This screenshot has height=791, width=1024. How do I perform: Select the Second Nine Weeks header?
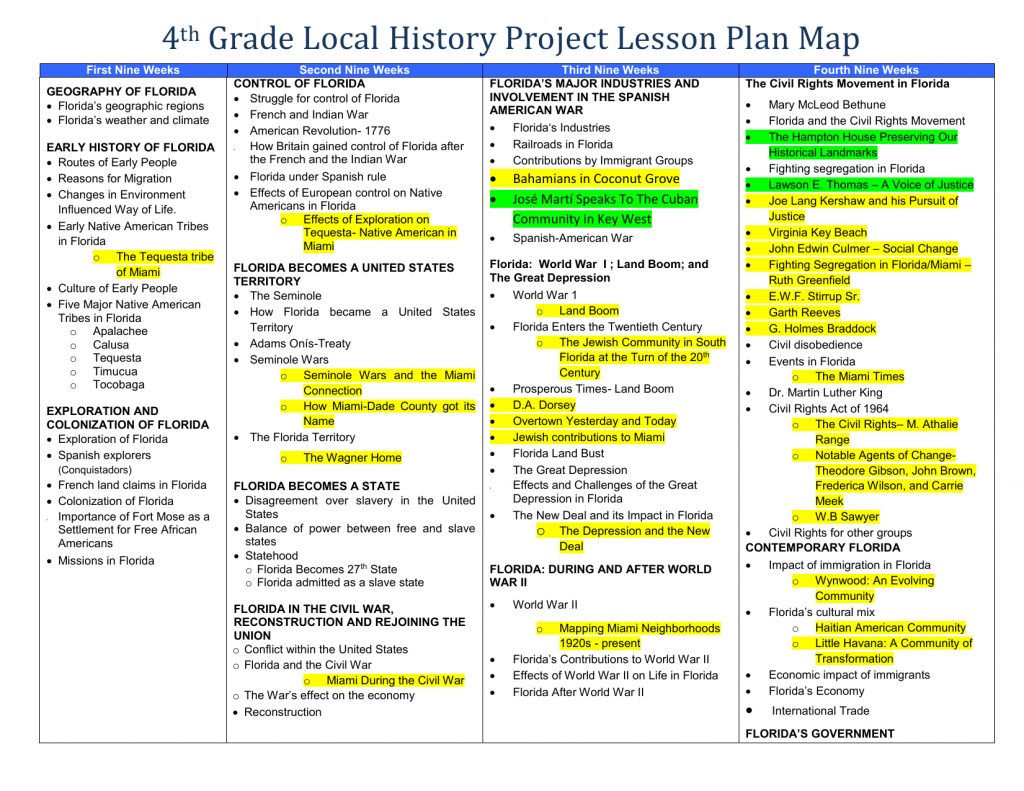click(355, 70)
